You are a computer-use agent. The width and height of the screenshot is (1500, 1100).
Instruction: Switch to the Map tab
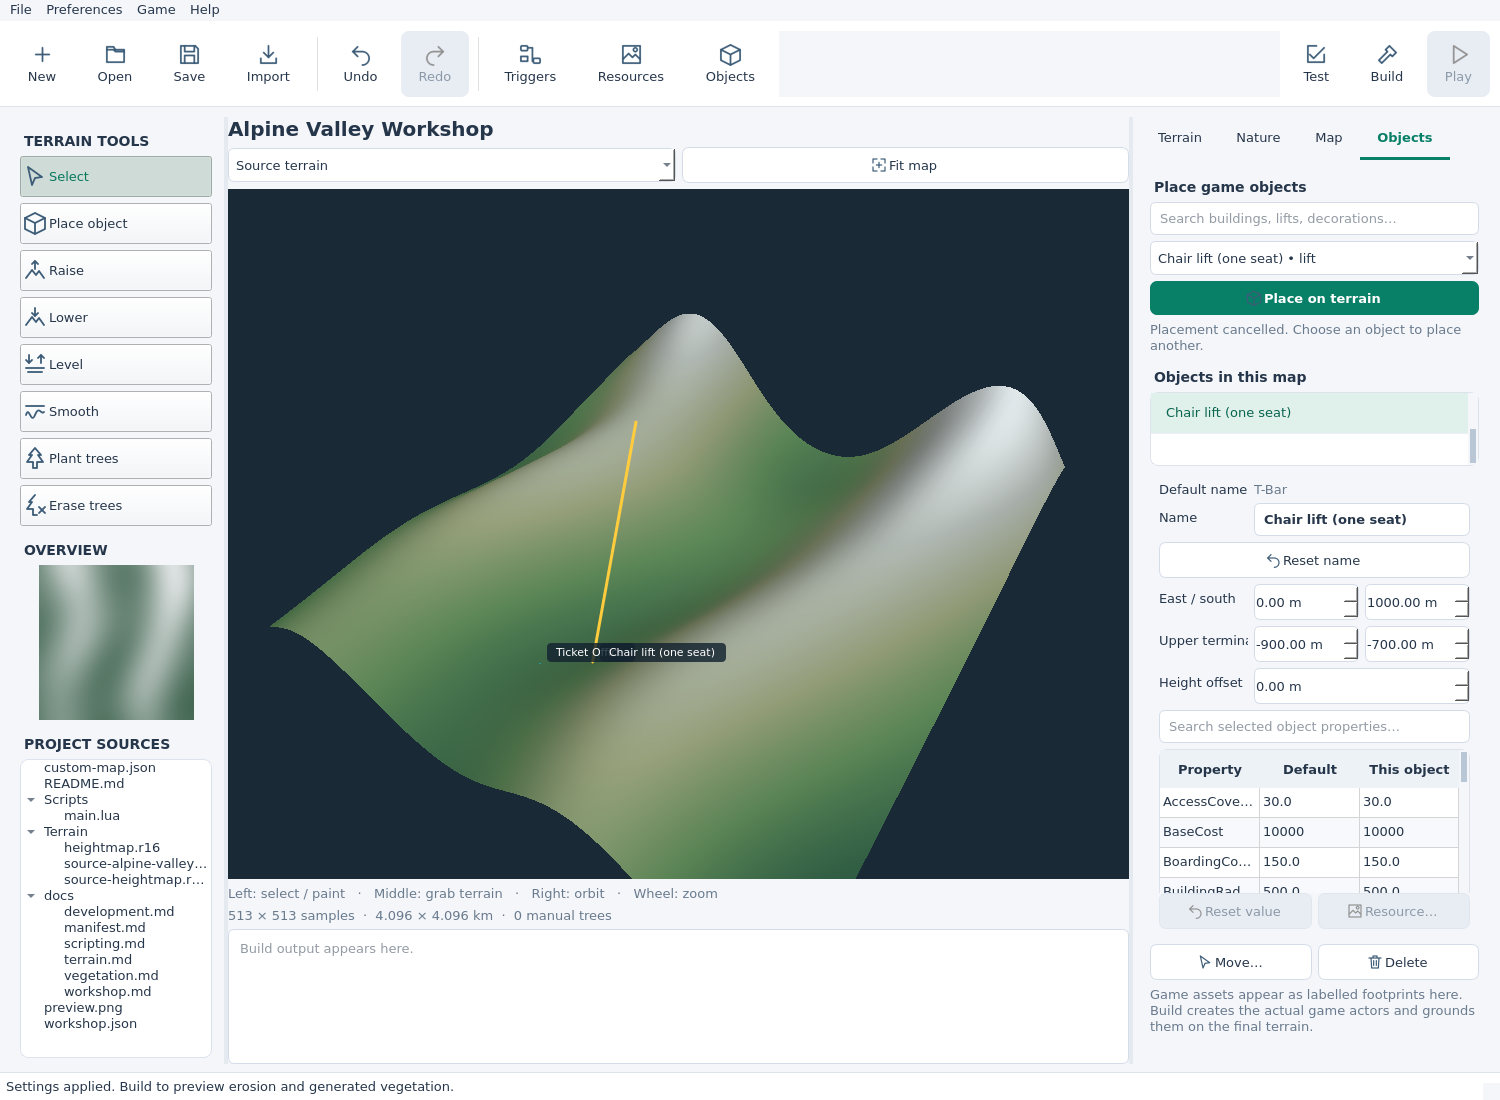1329,138
